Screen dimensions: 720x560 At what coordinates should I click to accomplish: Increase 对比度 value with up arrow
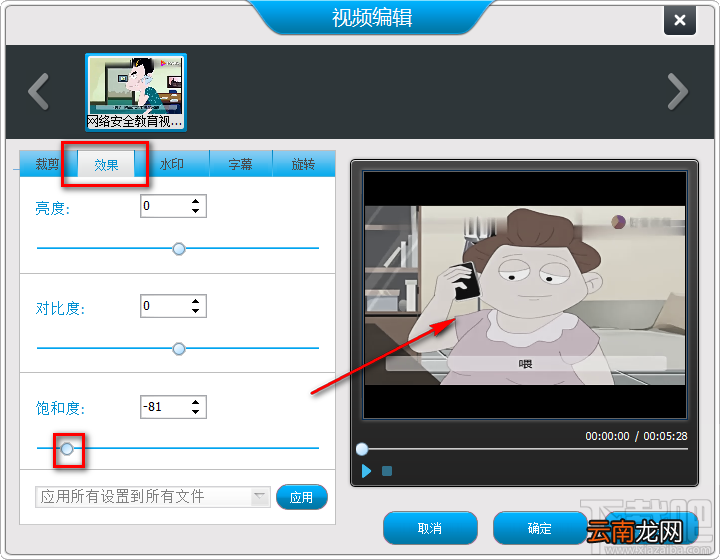click(x=196, y=301)
